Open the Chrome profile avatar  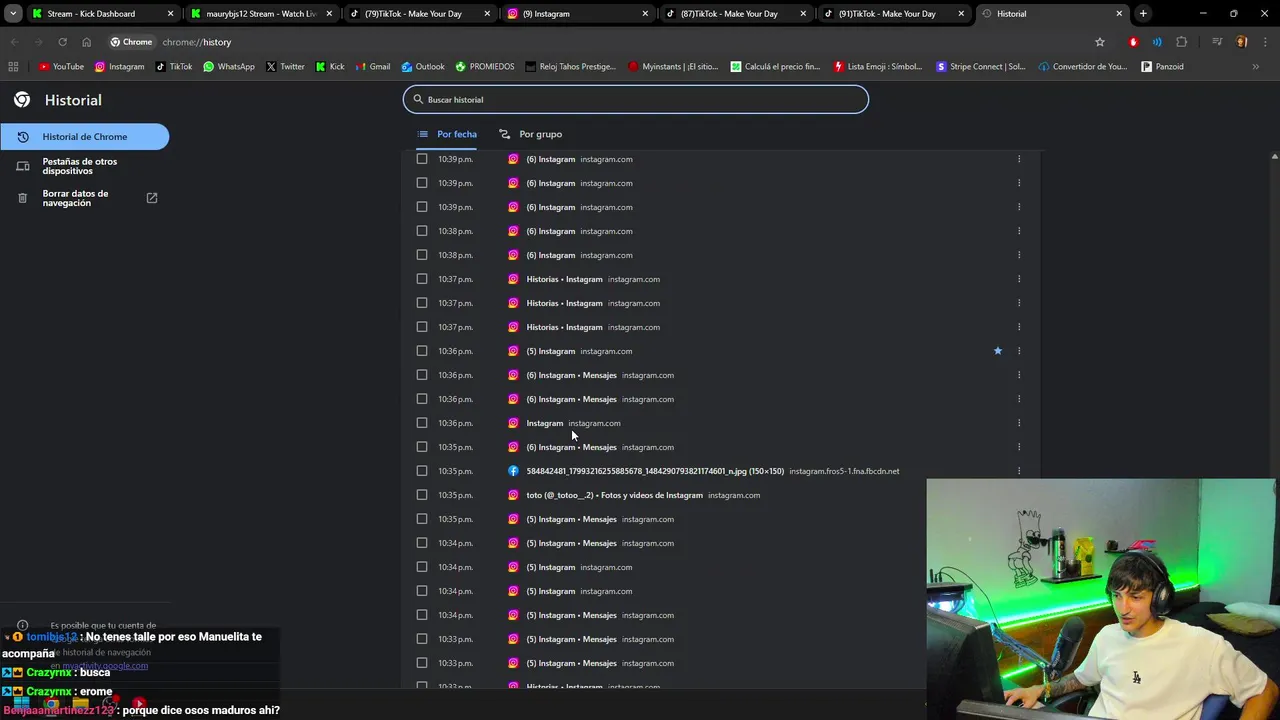click(1241, 42)
